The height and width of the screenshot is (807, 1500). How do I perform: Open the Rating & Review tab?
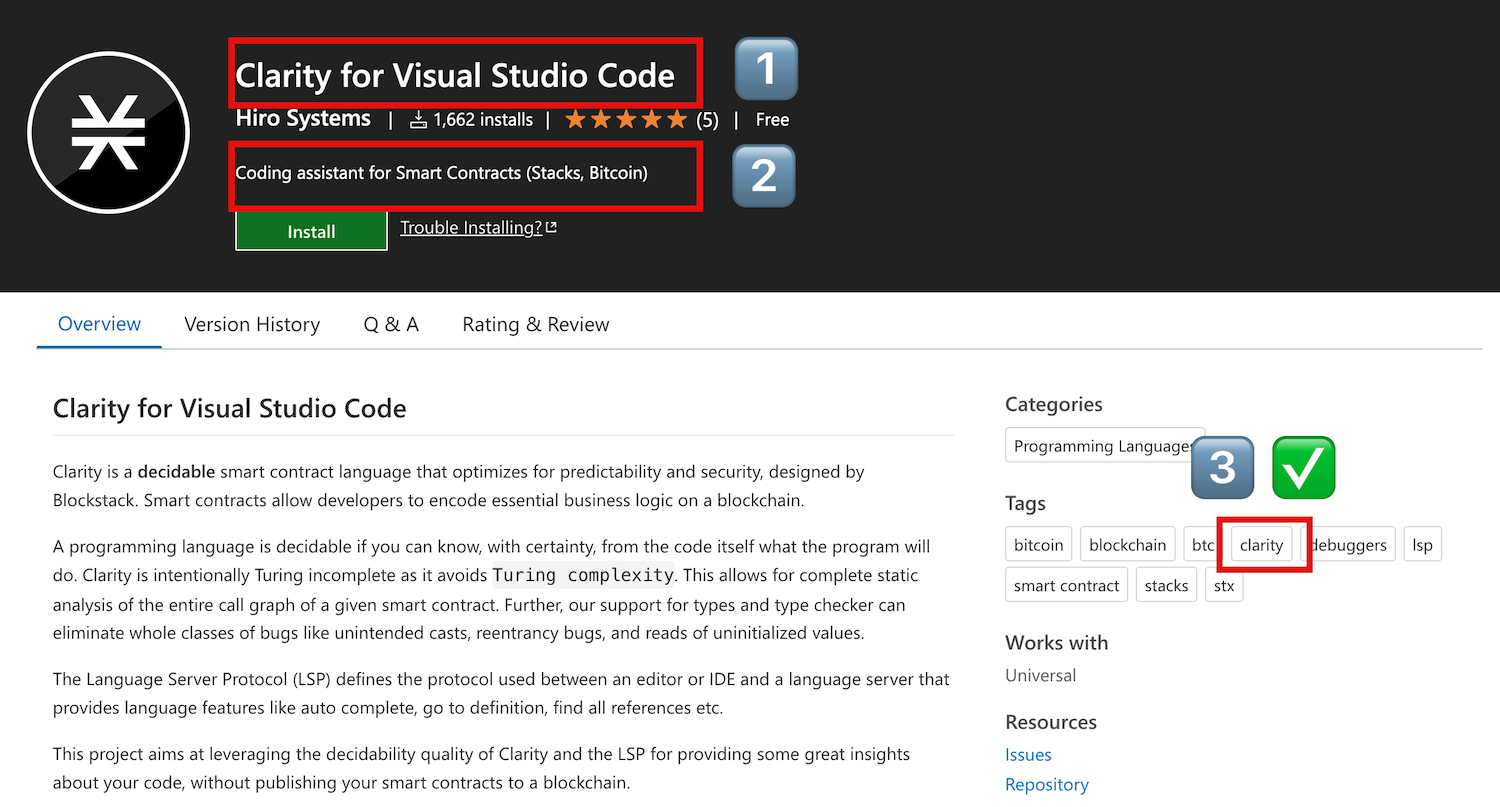[x=535, y=324]
